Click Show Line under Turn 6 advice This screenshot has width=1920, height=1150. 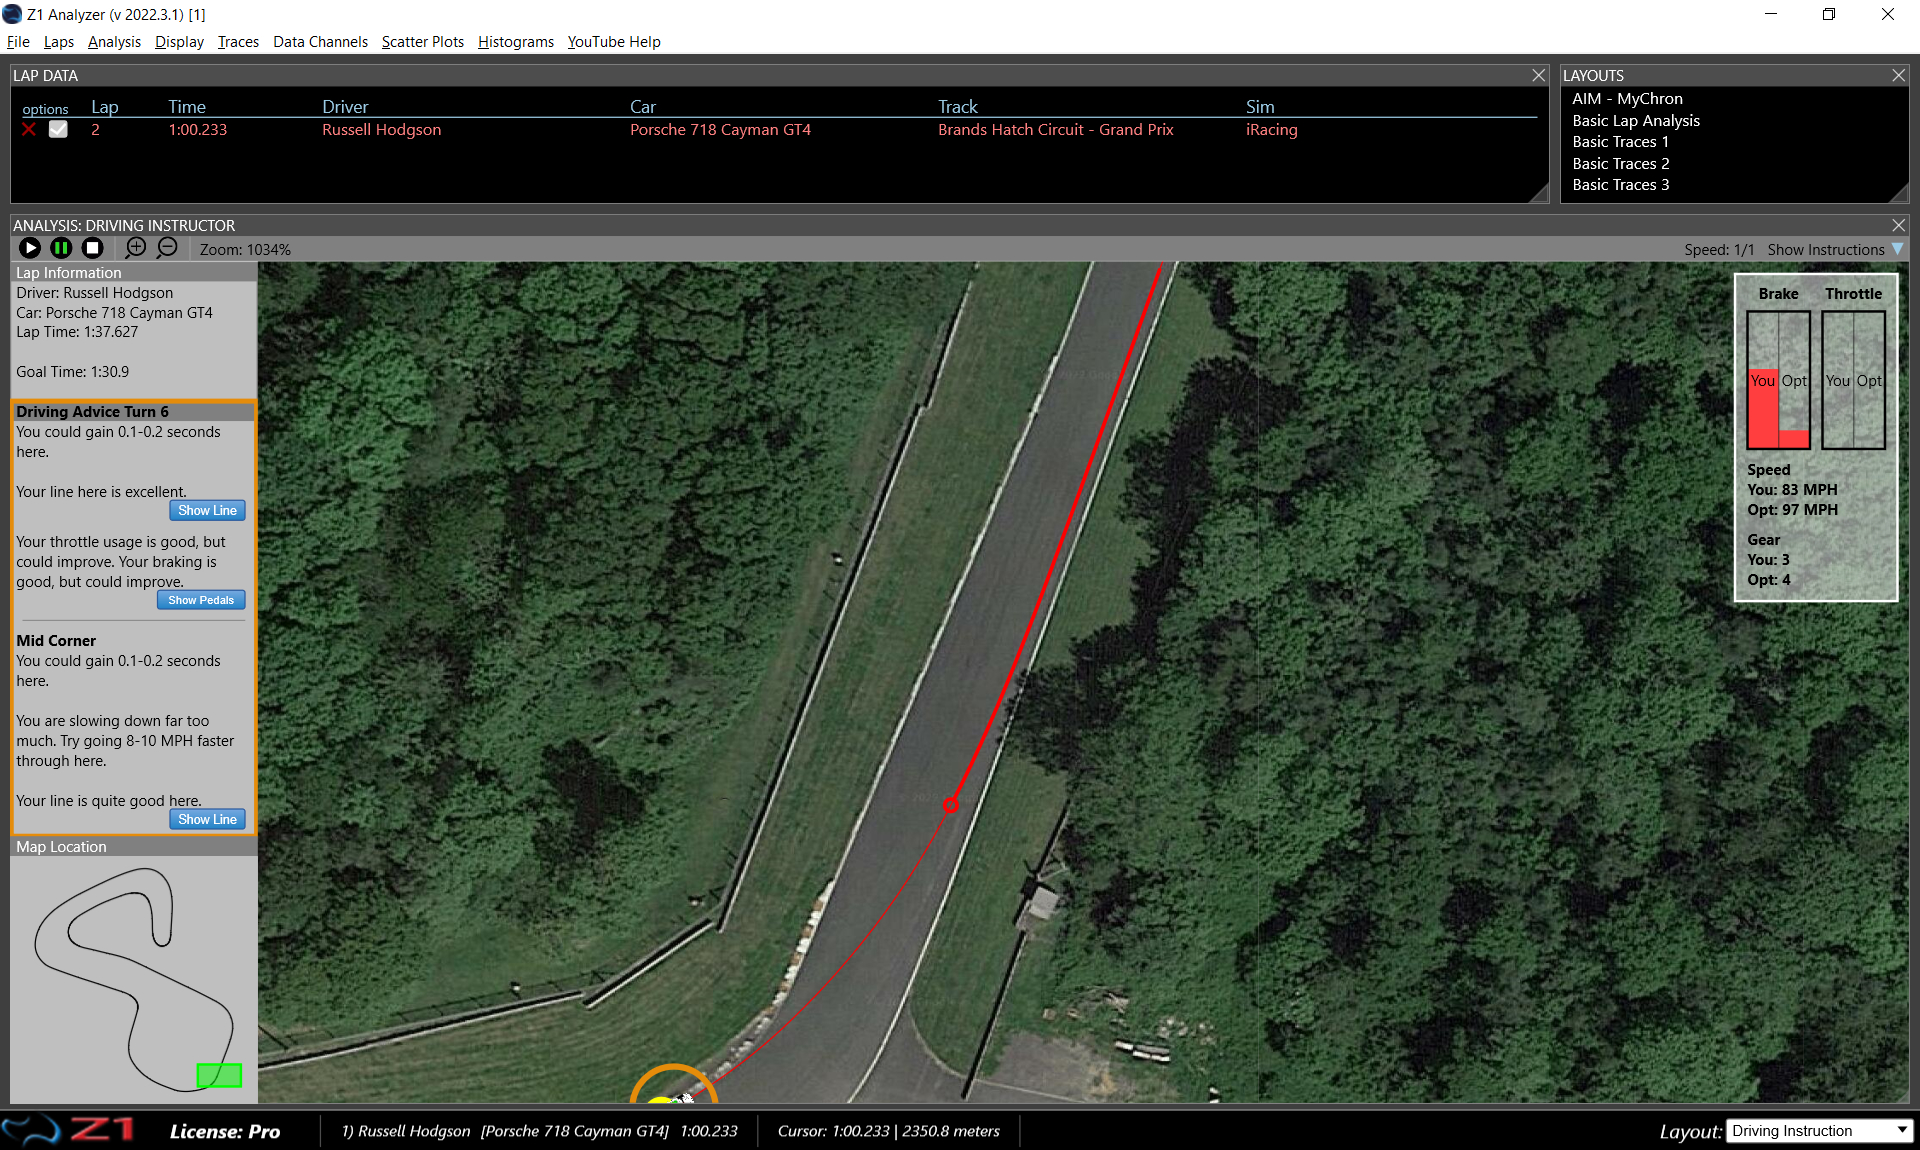tap(207, 510)
